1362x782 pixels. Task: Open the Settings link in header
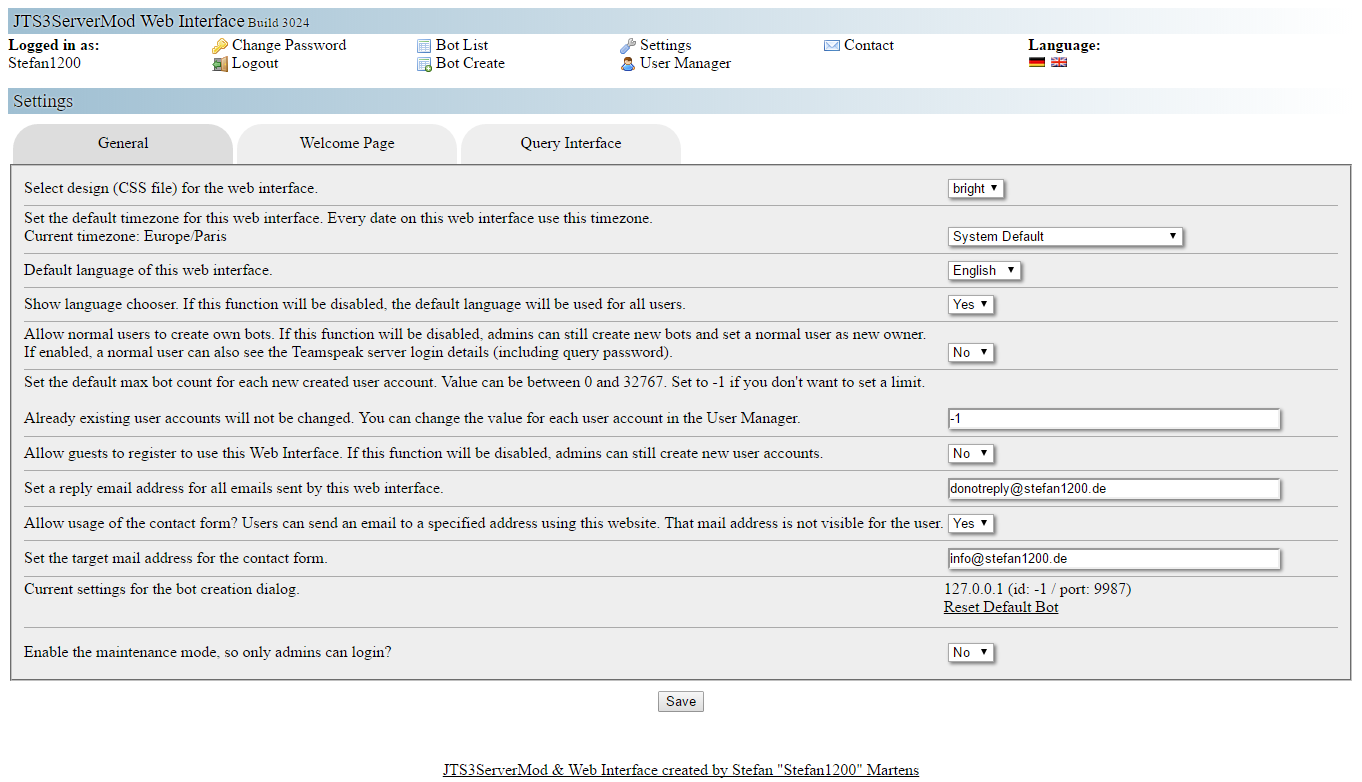pos(665,45)
